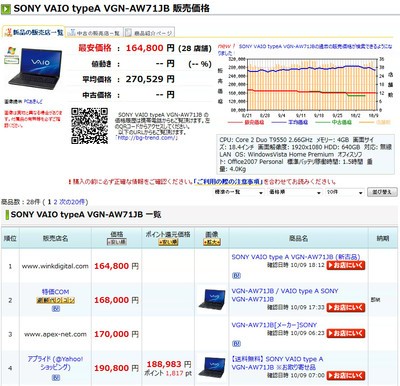
Task: Click the small icon under apex-net product name
Action: click(x=236, y=344)
